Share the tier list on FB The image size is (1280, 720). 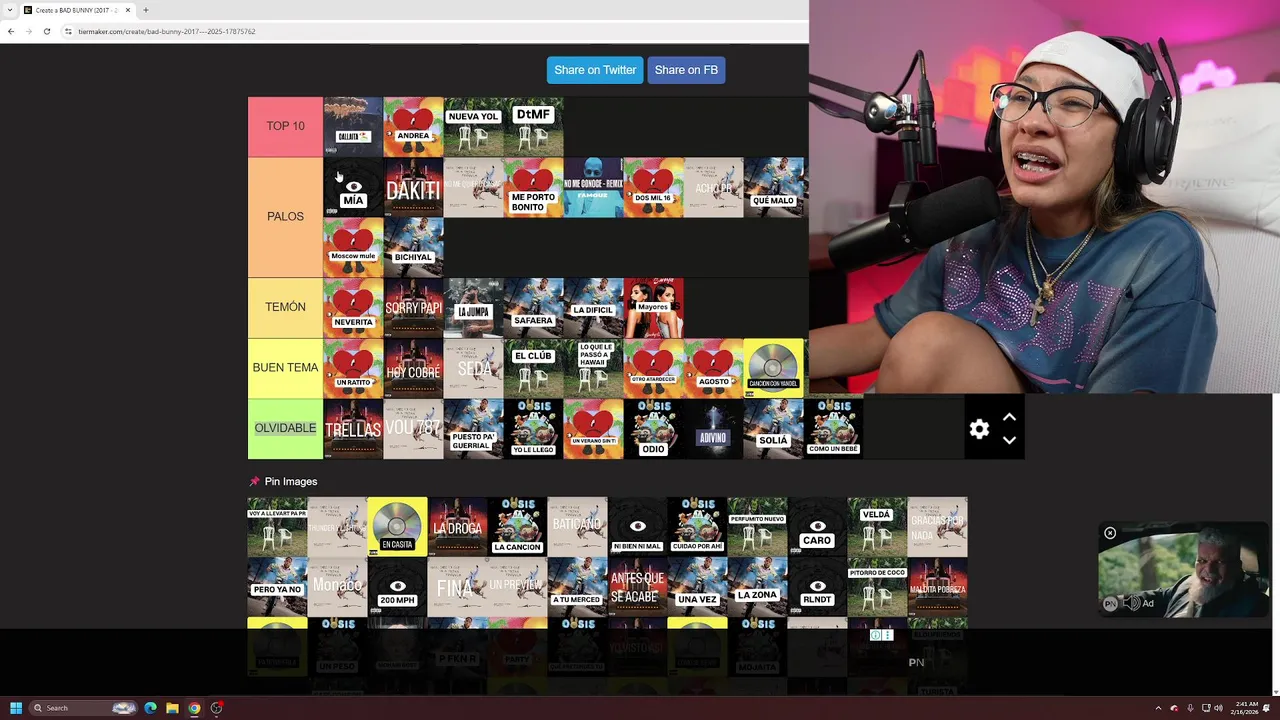tap(686, 70)
